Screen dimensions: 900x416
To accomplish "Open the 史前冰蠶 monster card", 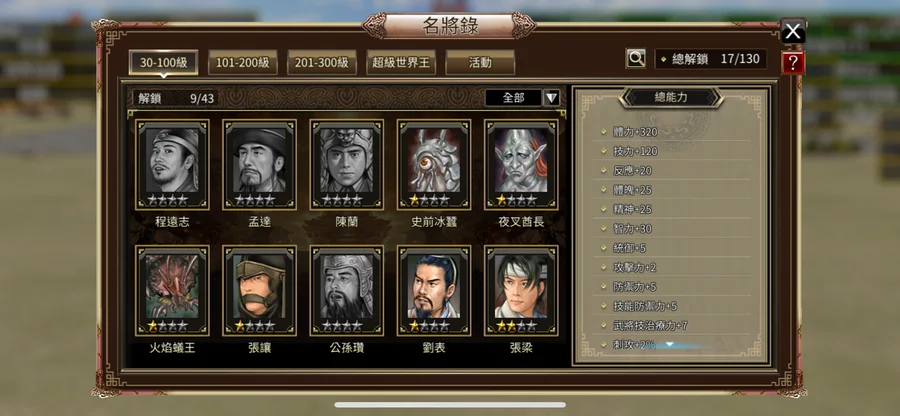I will (434, 165).
